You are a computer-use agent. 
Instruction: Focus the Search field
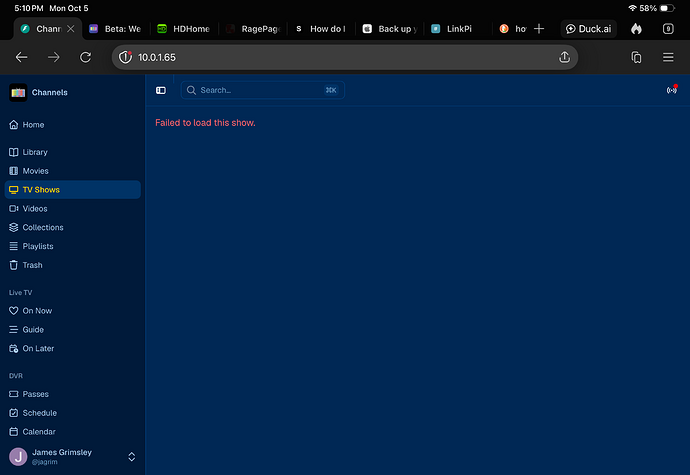point(263,90)
